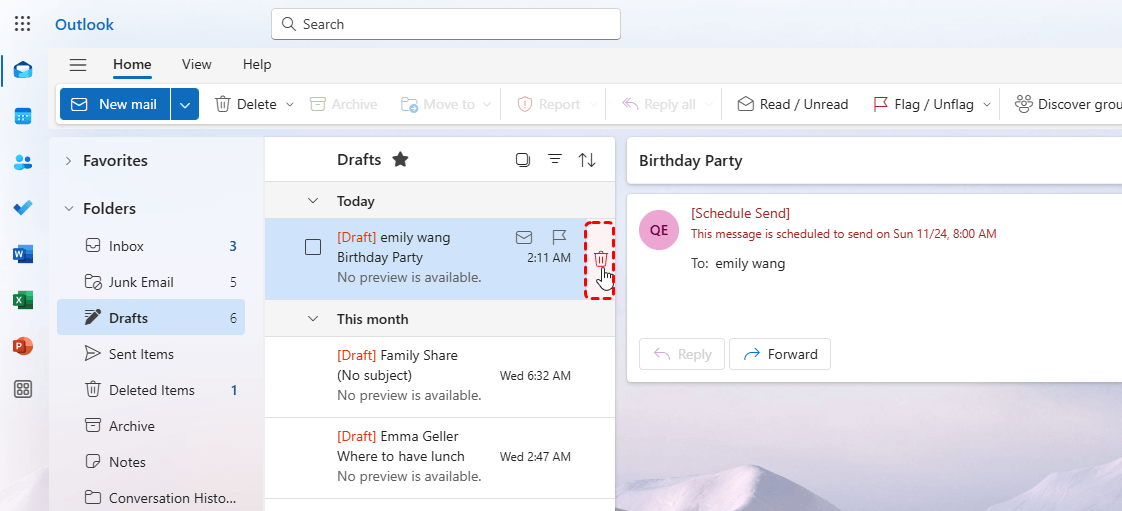The width and height of the screenshot is (1122, 511).
Task: Expand the Favorites section
Action: (x=69, y=161)
